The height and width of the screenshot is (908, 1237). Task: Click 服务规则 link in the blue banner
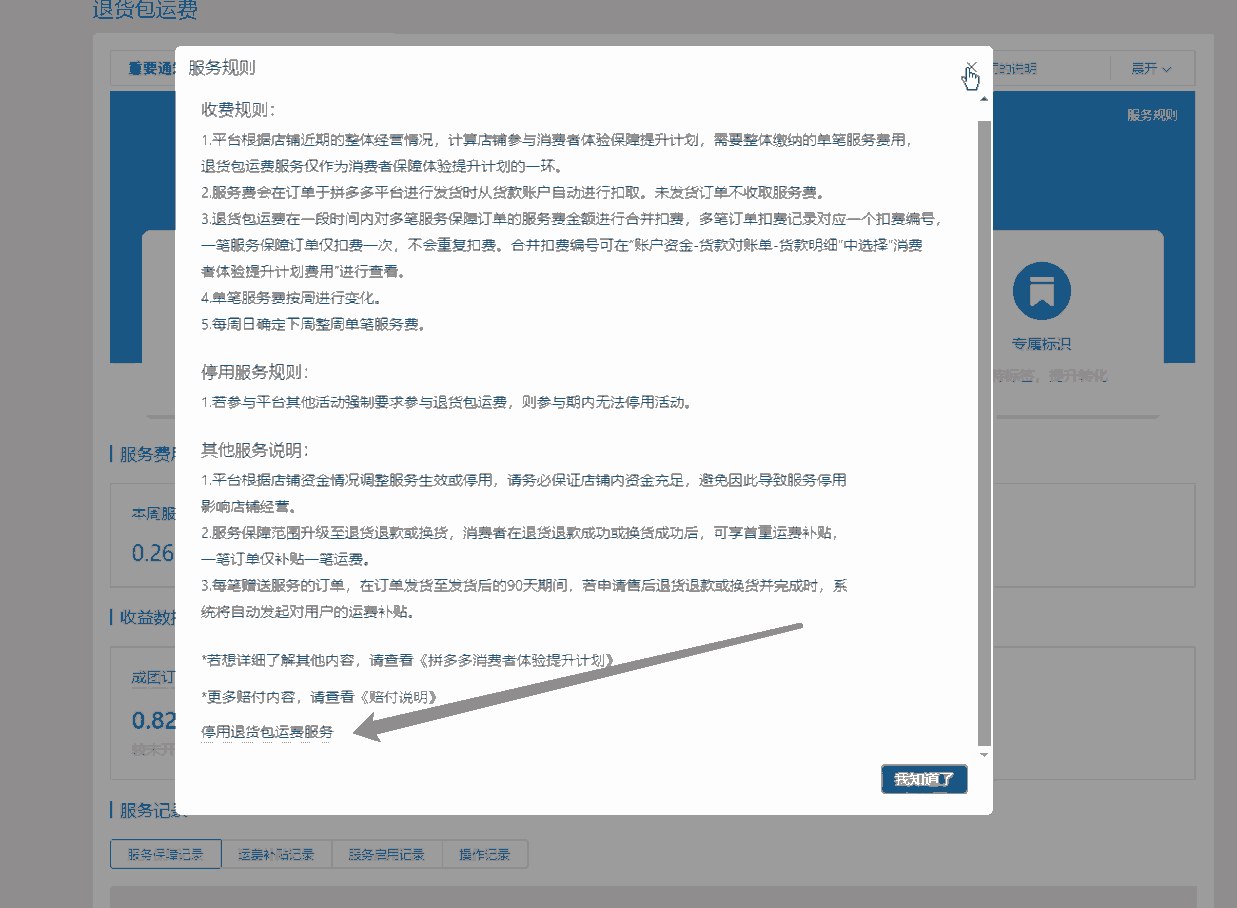click(1151, 115)
